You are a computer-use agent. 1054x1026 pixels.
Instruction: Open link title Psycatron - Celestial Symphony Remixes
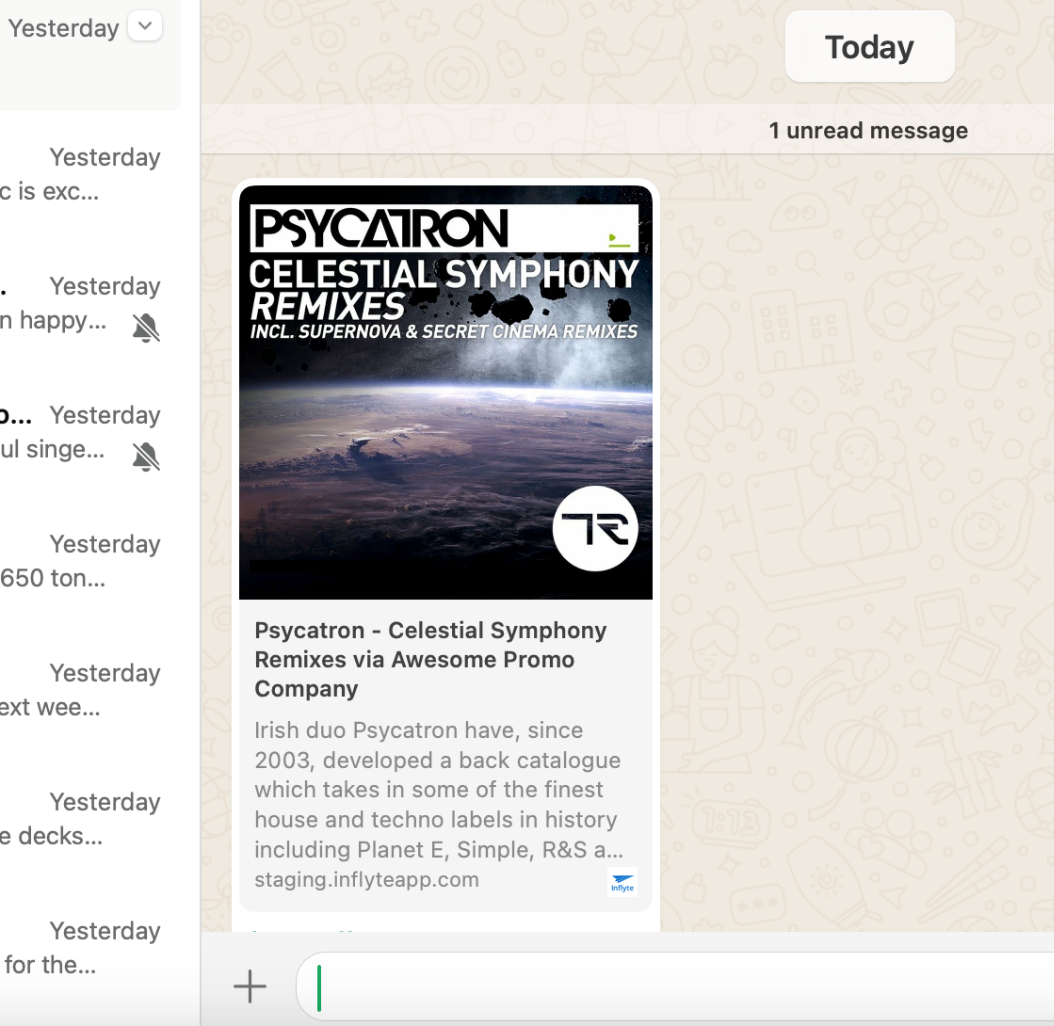click(x=430, y=660)
